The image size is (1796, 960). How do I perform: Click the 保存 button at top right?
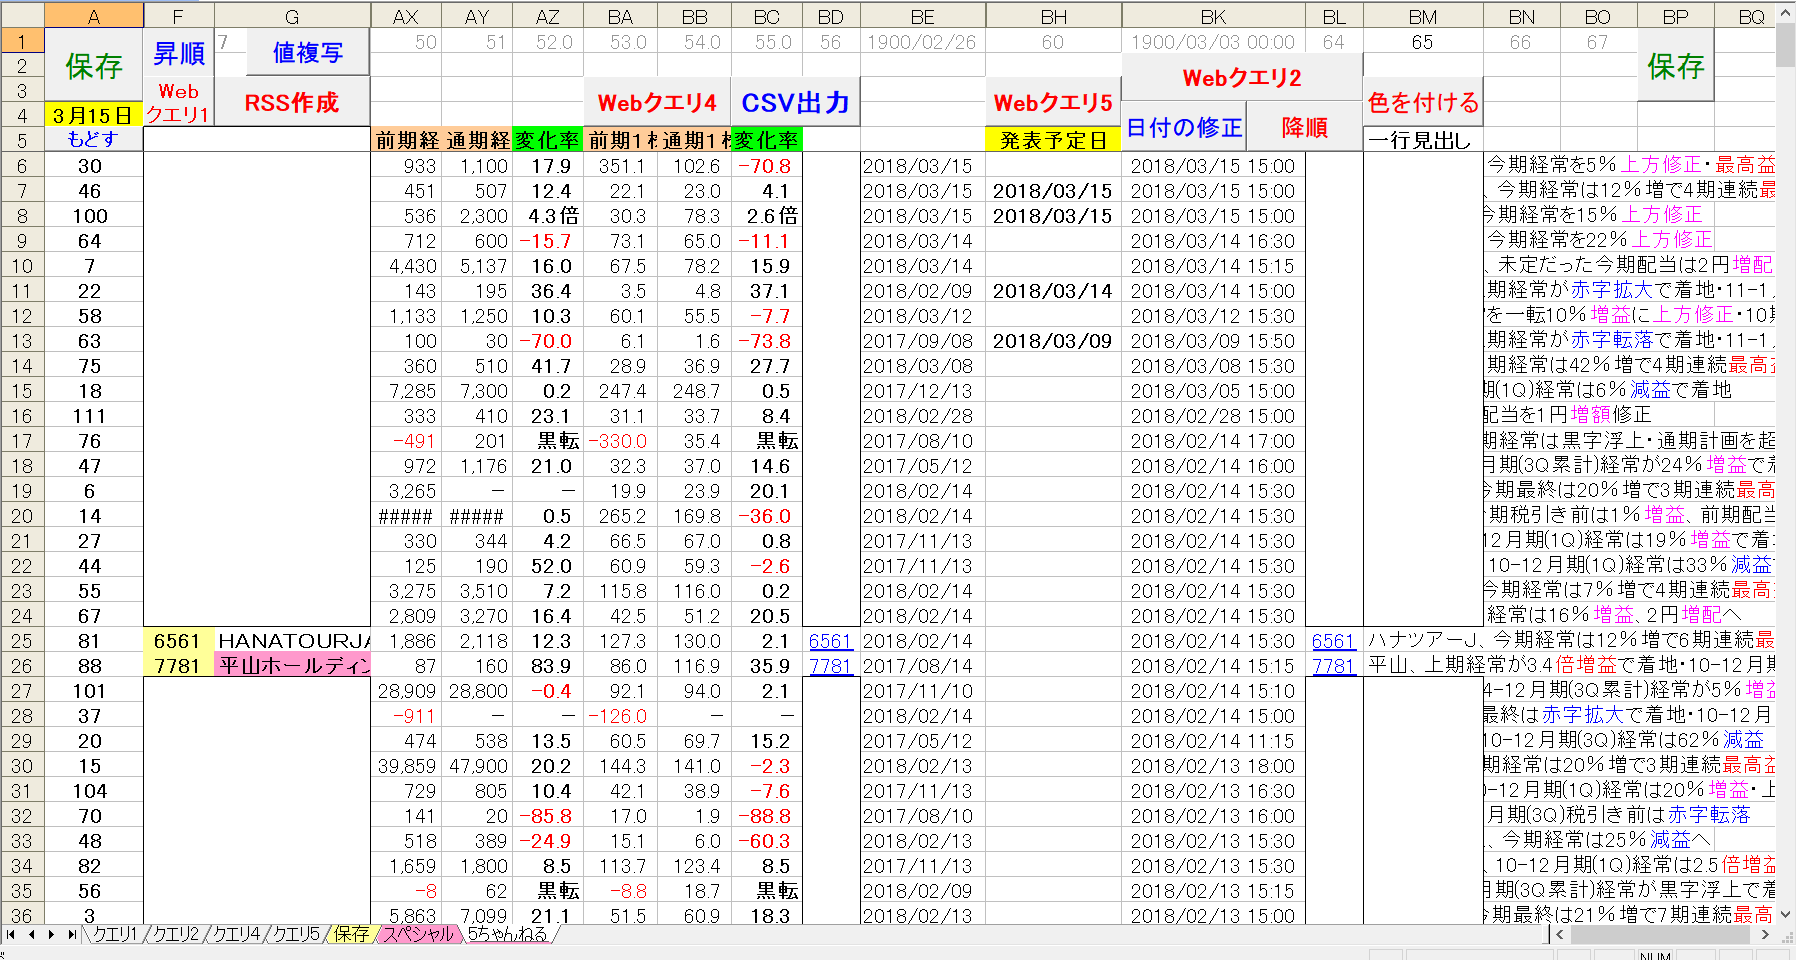click(1675, 66)
